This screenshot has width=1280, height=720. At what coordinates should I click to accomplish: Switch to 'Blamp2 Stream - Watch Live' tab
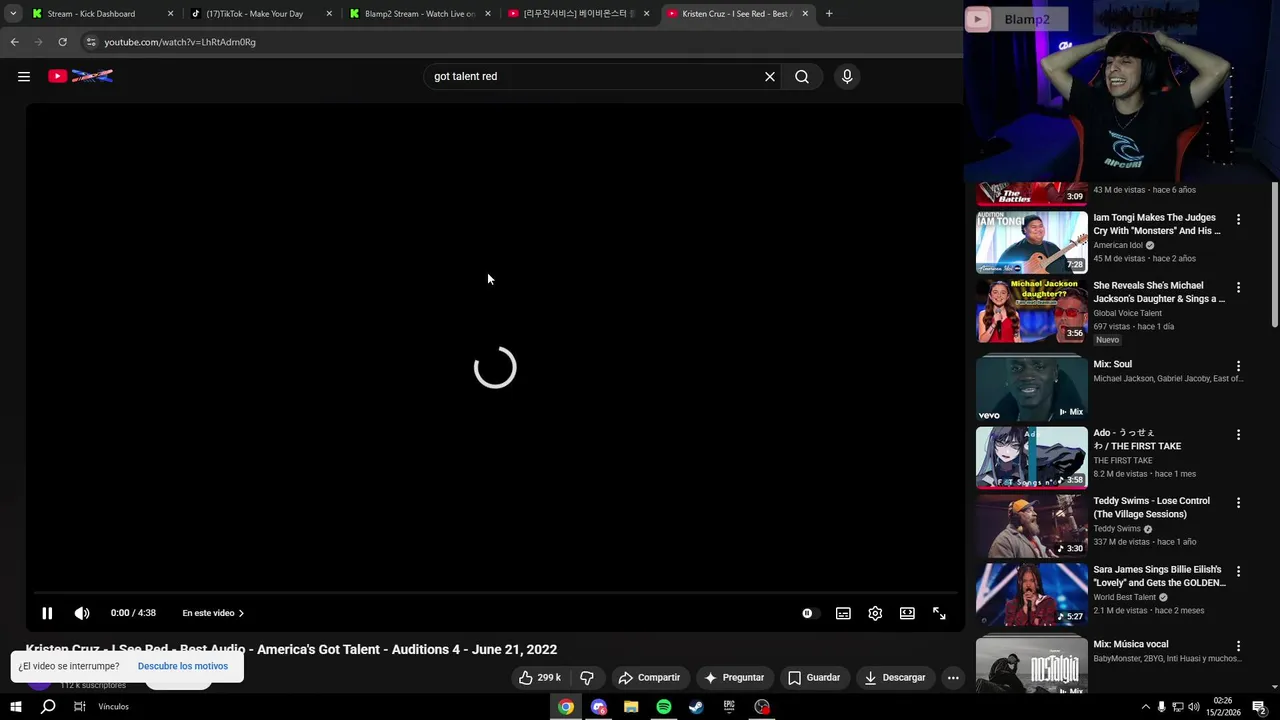coord(420,14)
